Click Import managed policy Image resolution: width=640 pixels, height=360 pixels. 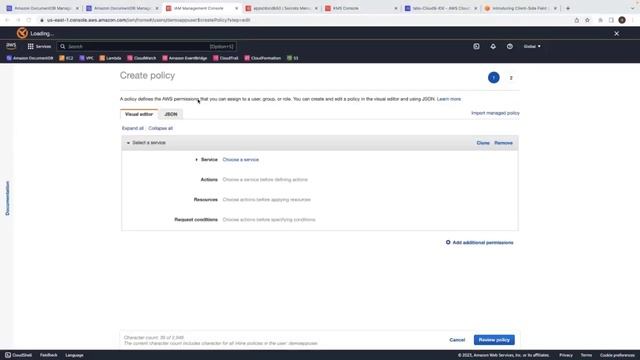(x=495, y=113)
